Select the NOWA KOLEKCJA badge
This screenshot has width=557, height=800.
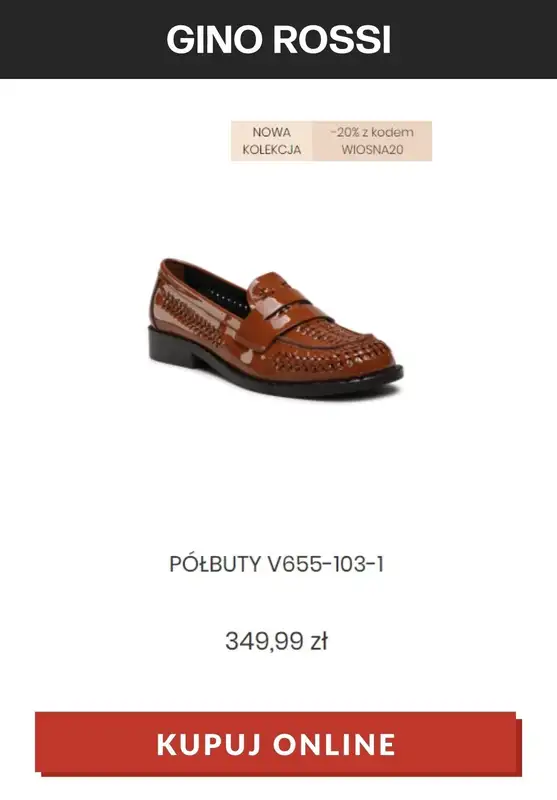pyautogui.click(x=271, y=141)
